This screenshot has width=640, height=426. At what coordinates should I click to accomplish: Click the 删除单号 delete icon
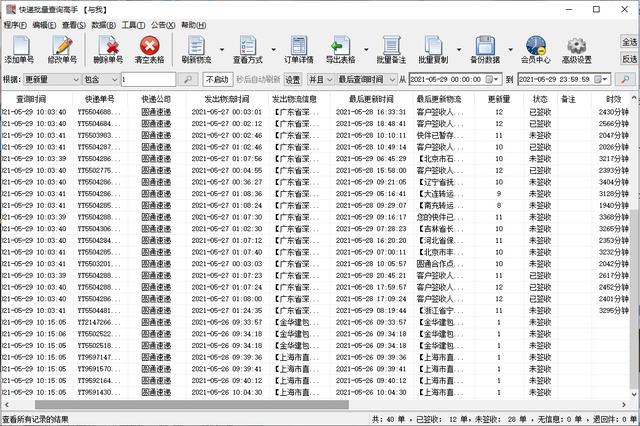click(x=108, y=49)
